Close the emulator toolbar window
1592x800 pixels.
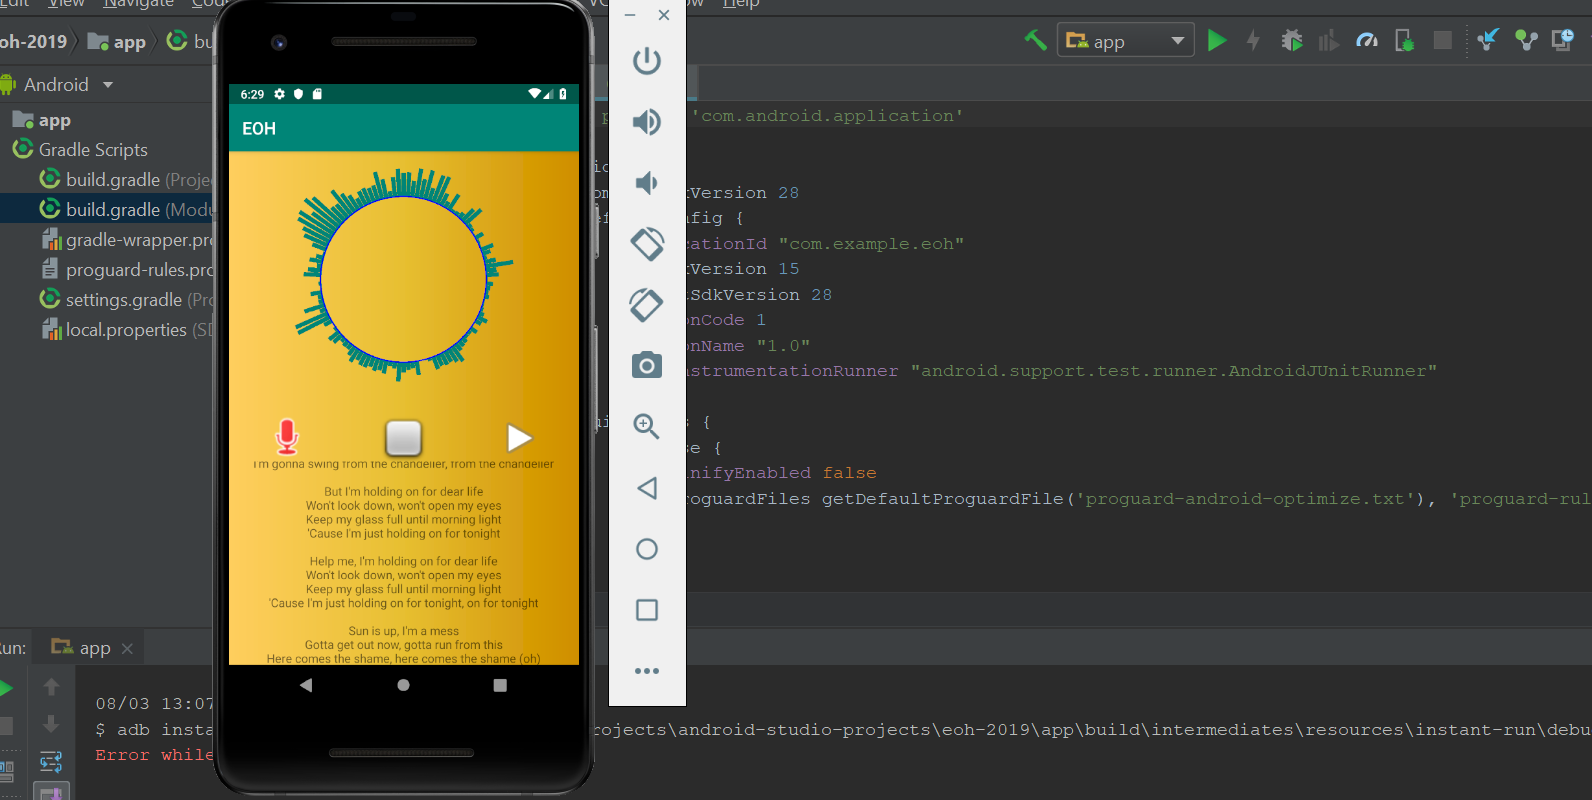664,15
